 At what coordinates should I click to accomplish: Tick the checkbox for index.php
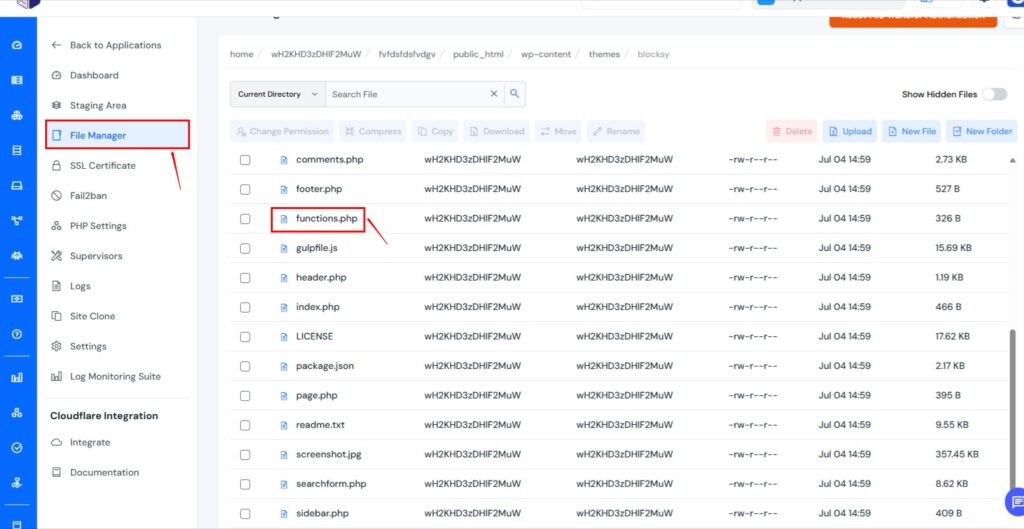[x=245, y=307]
